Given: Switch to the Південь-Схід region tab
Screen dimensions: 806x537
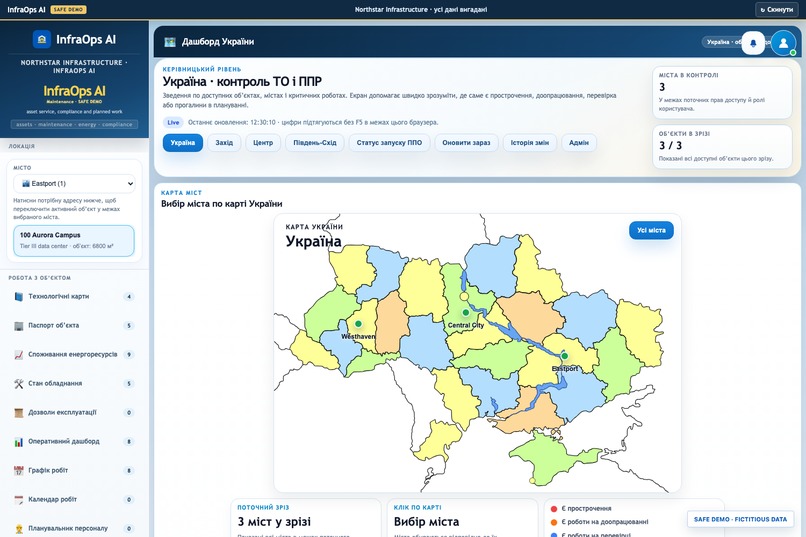Looking at the screenshot, I should 315,143.
